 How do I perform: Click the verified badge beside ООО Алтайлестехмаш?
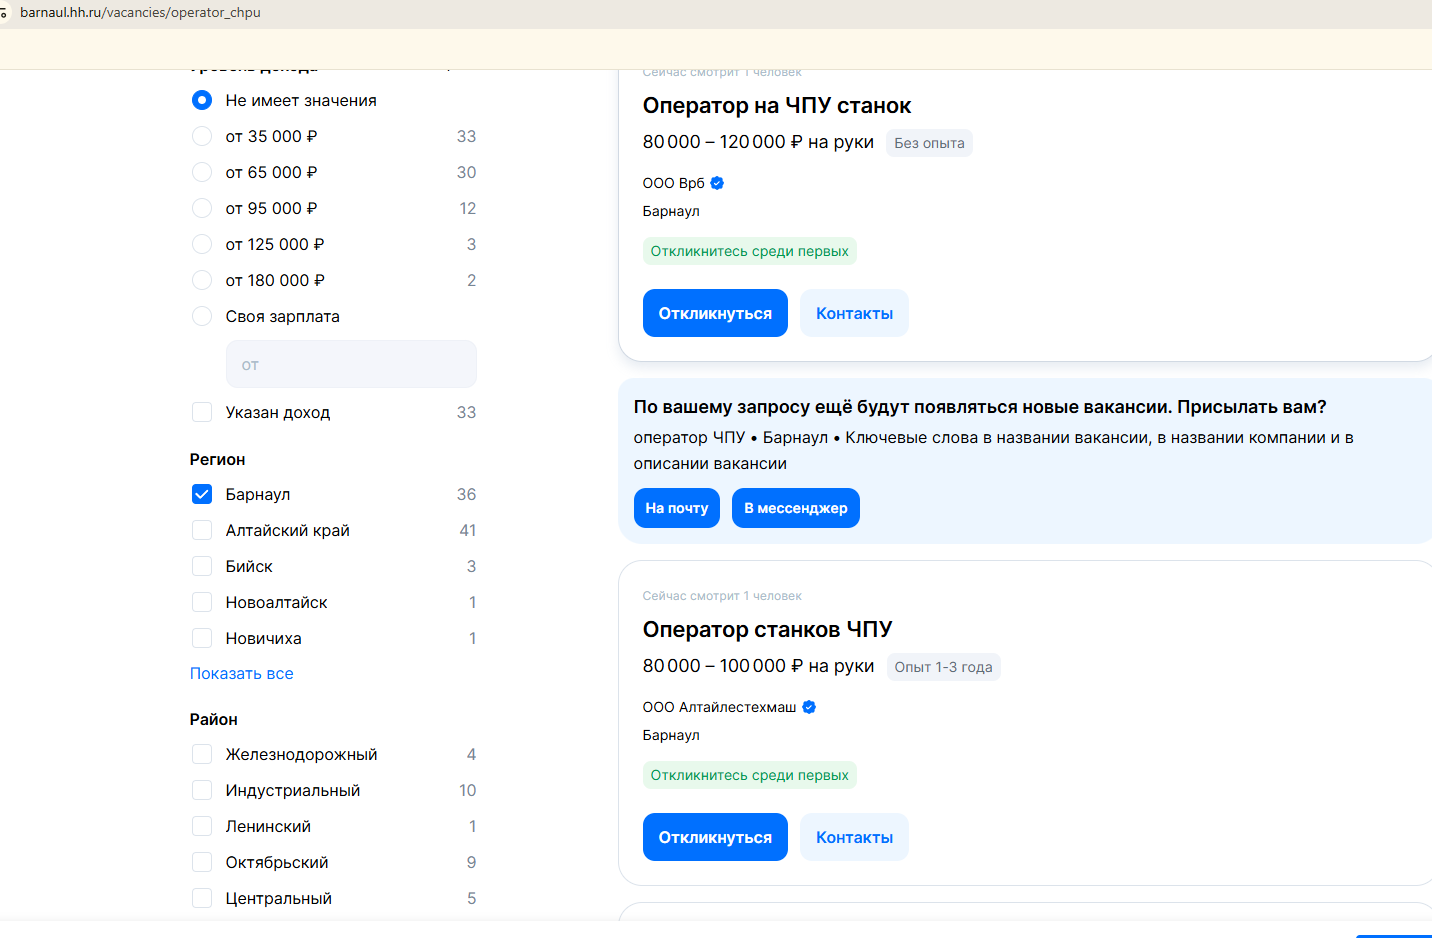(x=809, y=707)
